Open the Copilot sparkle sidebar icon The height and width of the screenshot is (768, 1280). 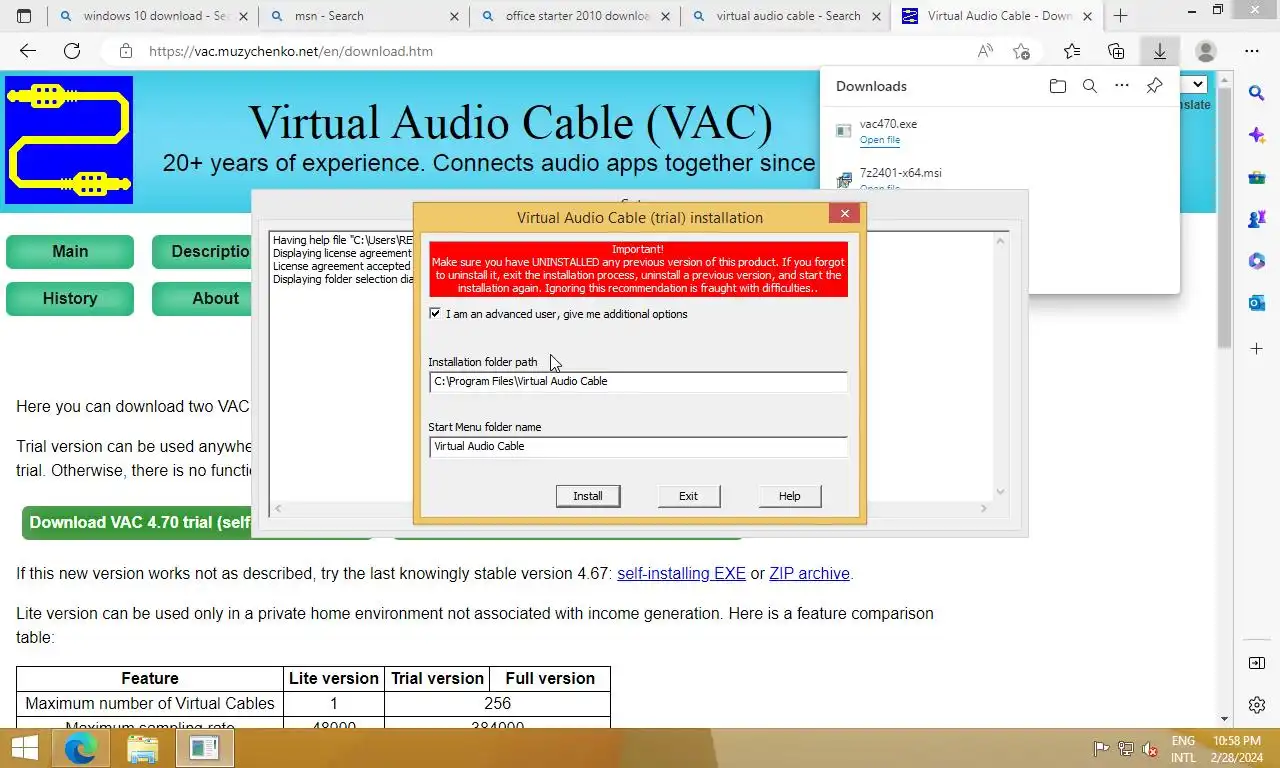coord(1257,135)
